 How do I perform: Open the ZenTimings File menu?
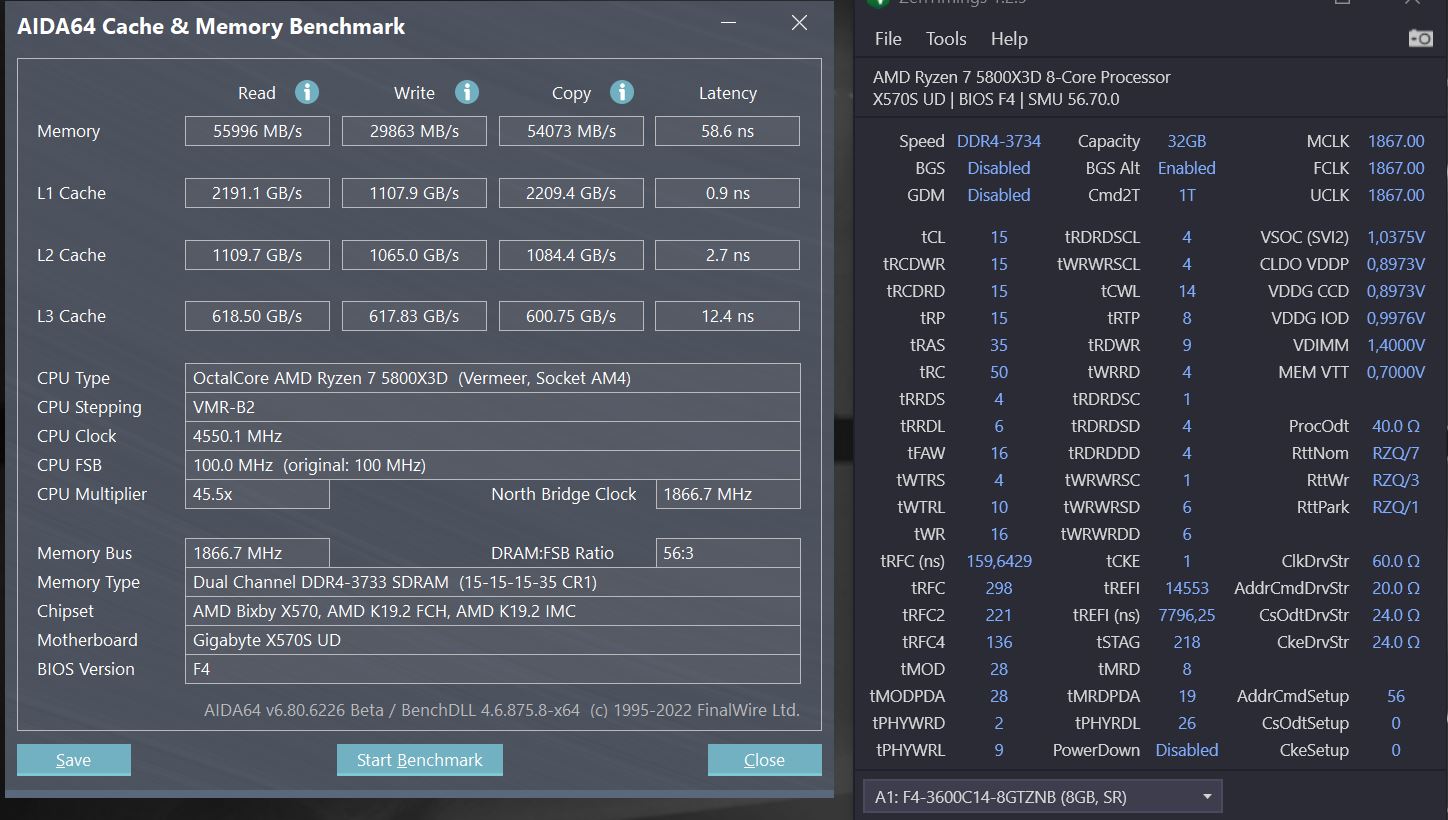coord(888,39)
